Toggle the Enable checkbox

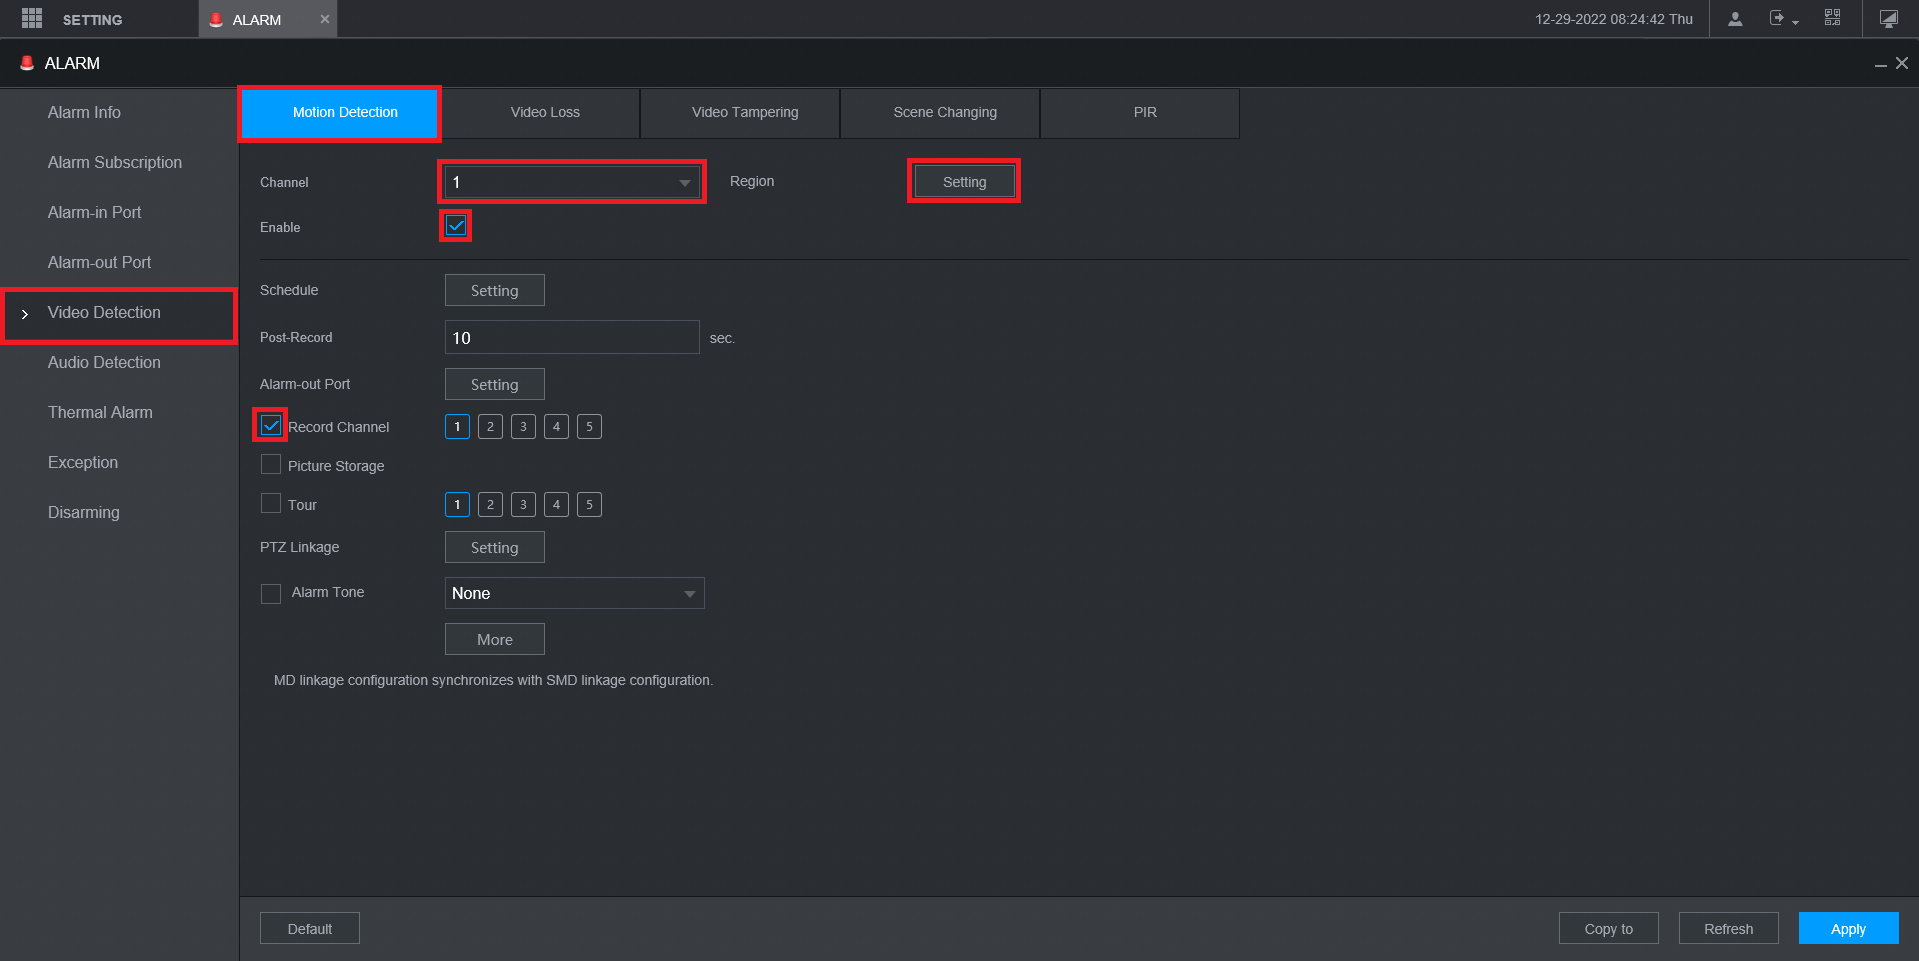pyautogui.click(x=456, y=226)
